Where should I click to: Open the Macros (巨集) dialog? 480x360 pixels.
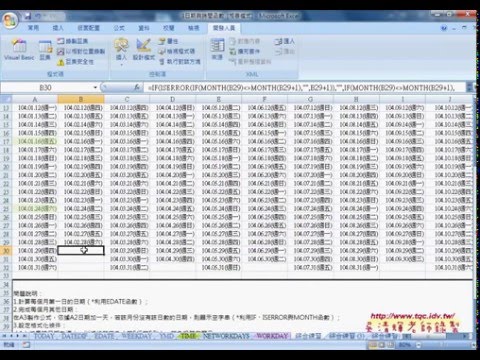point(45,49)
